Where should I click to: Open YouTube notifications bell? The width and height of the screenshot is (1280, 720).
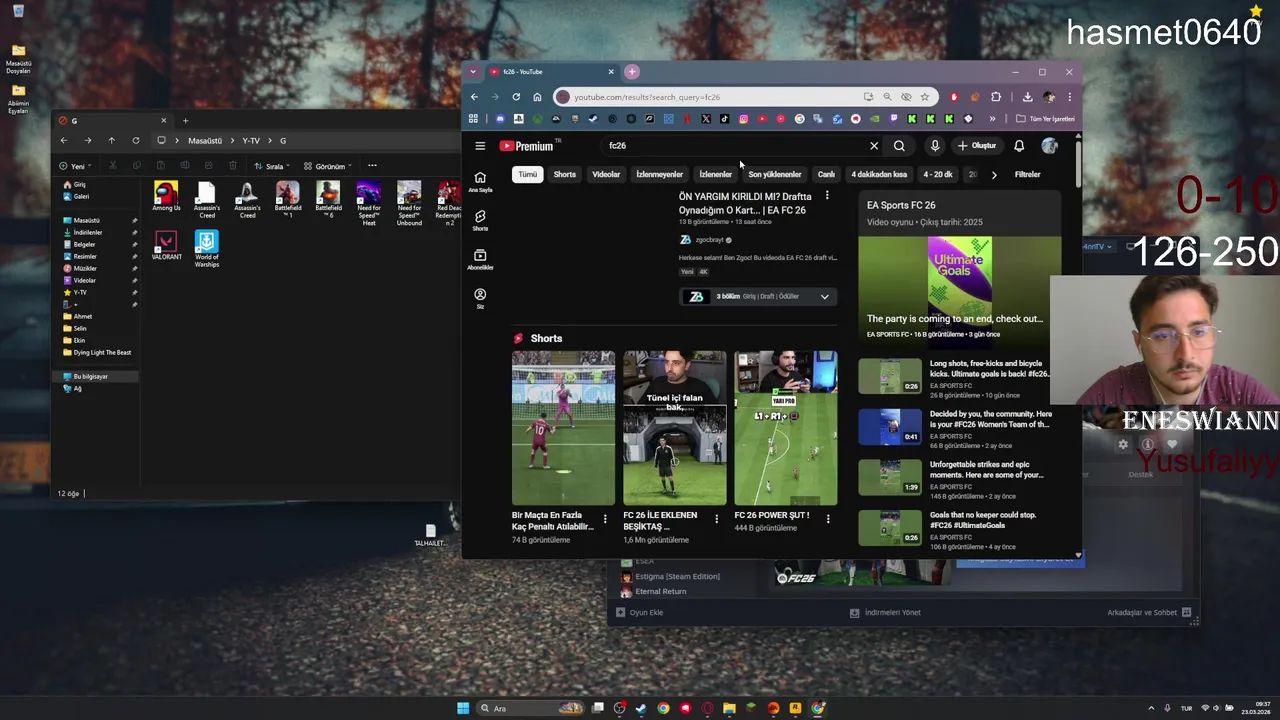1019,146
